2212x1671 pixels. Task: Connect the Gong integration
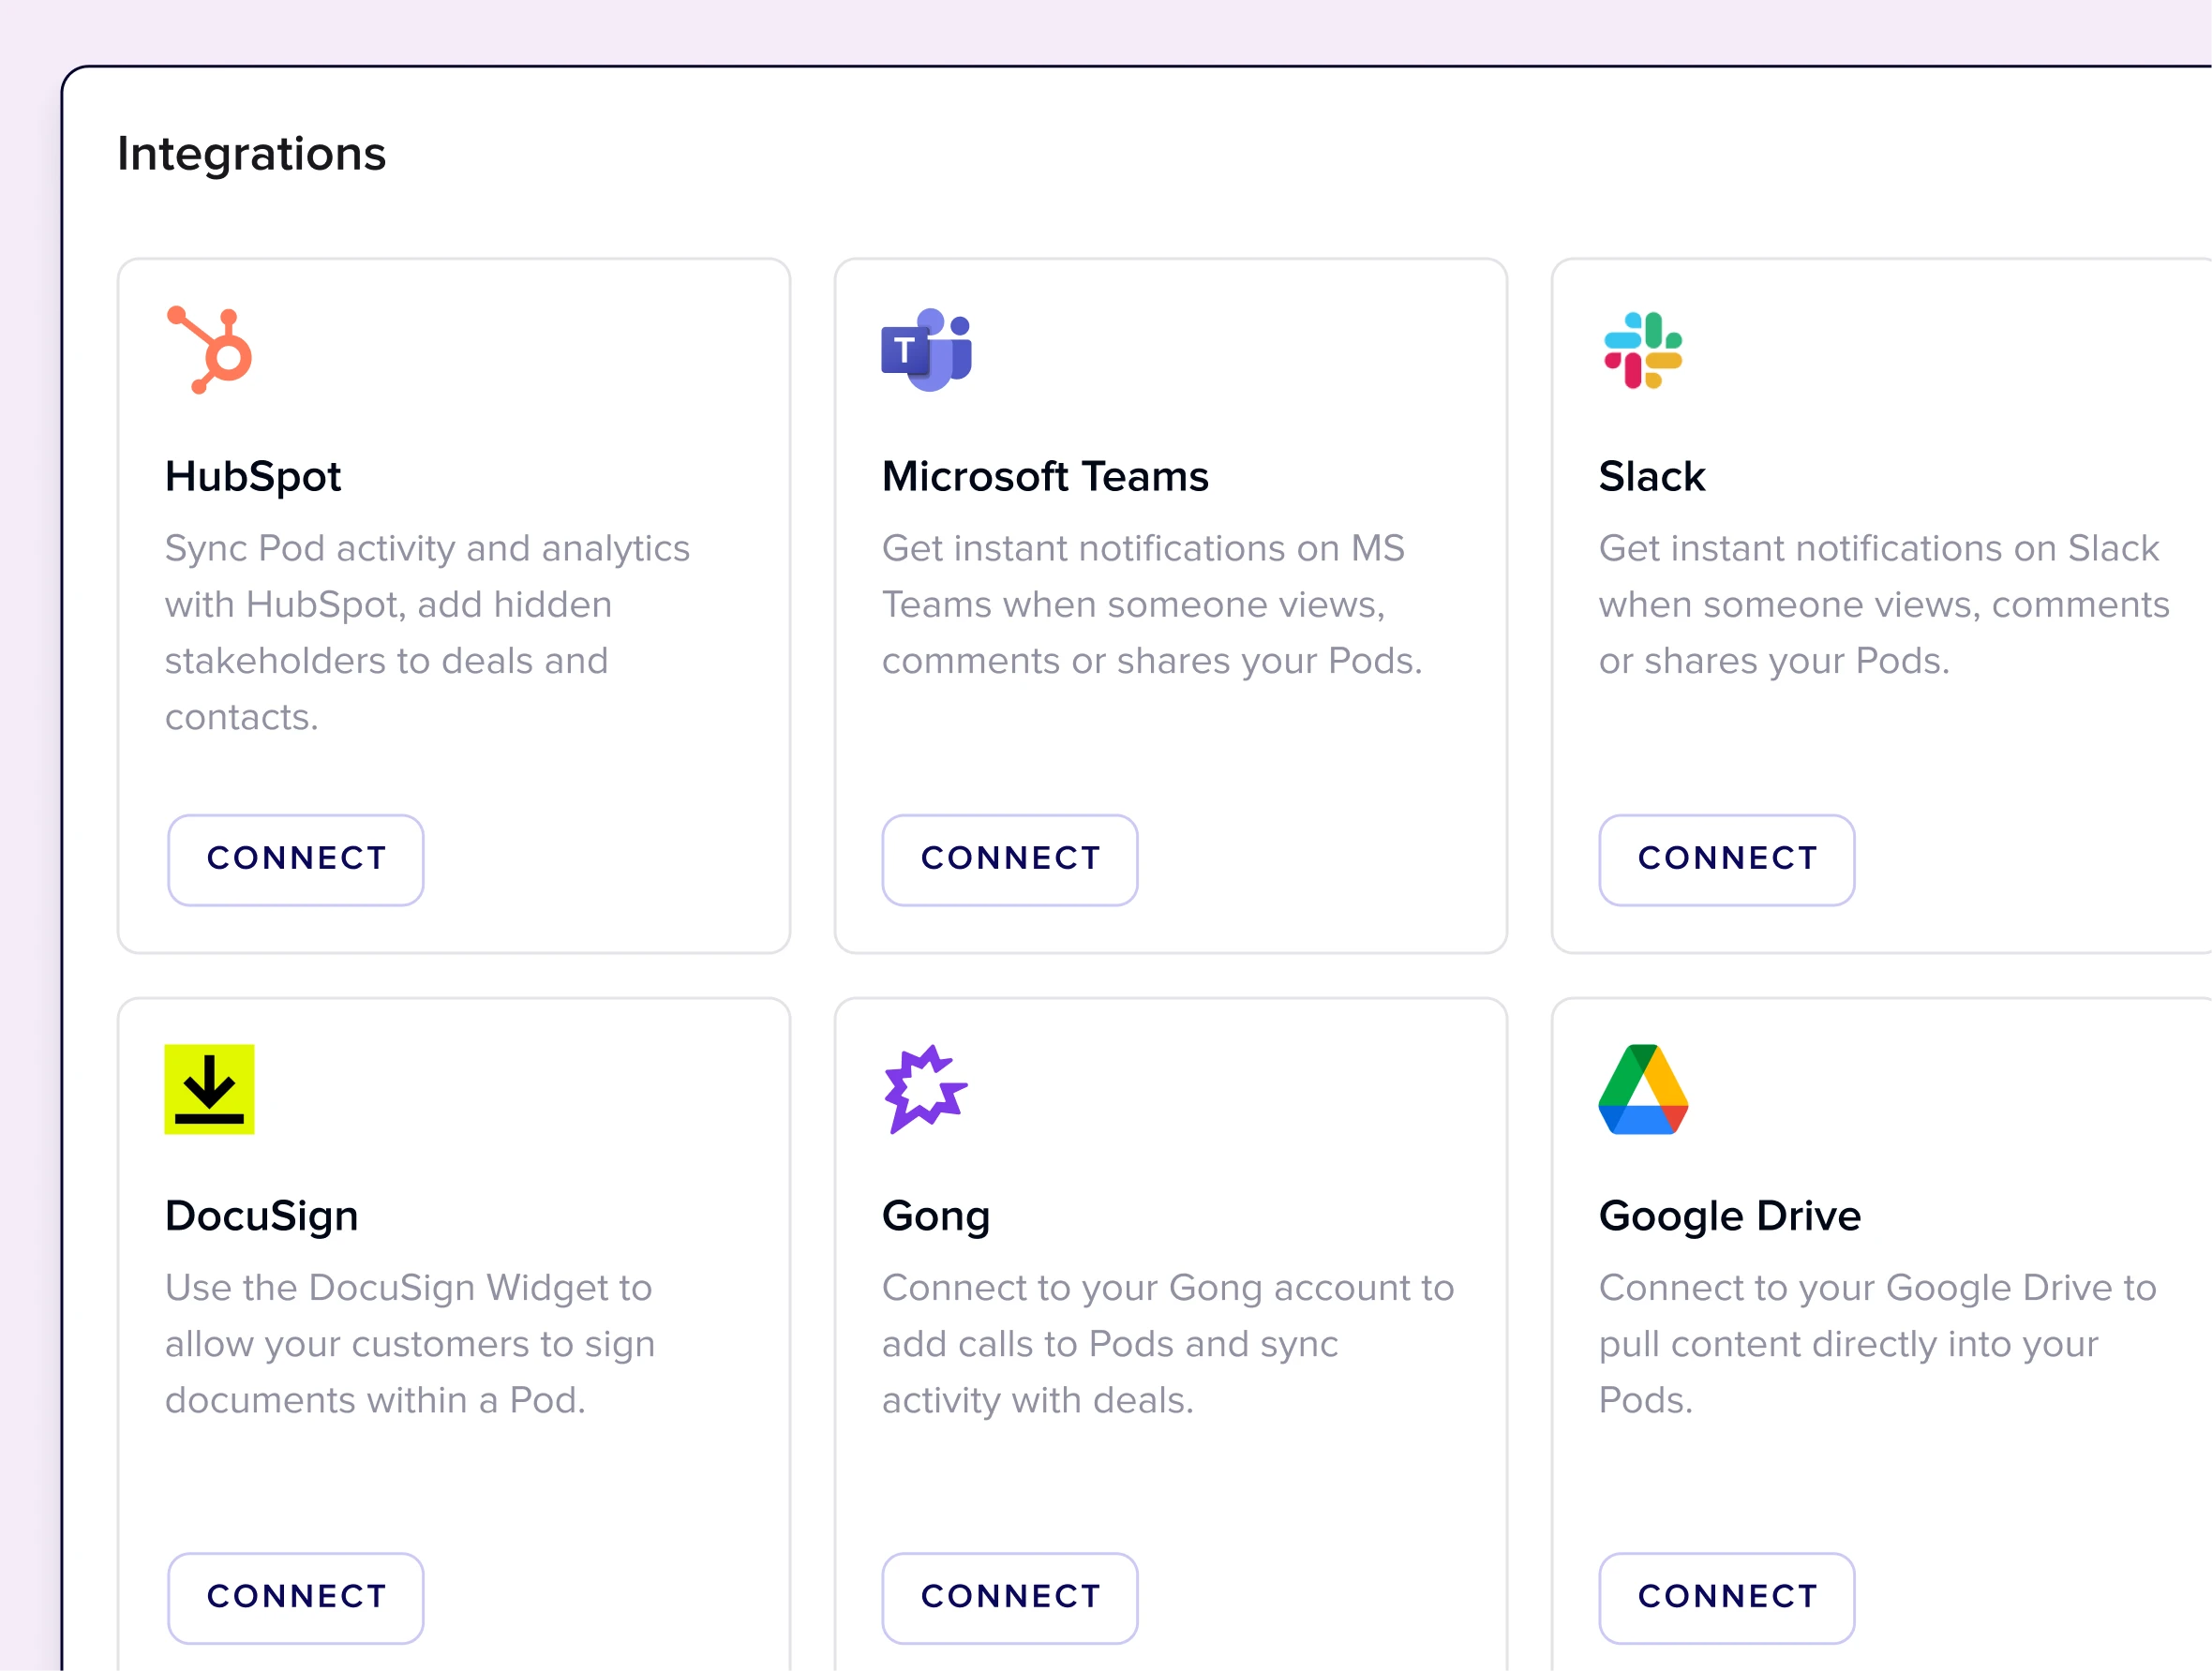tap(1010, 1597)
